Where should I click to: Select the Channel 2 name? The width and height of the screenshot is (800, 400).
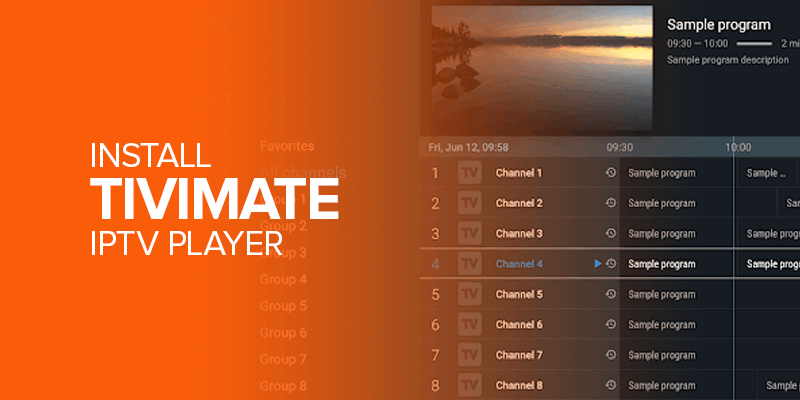click(x=519, y=203)
